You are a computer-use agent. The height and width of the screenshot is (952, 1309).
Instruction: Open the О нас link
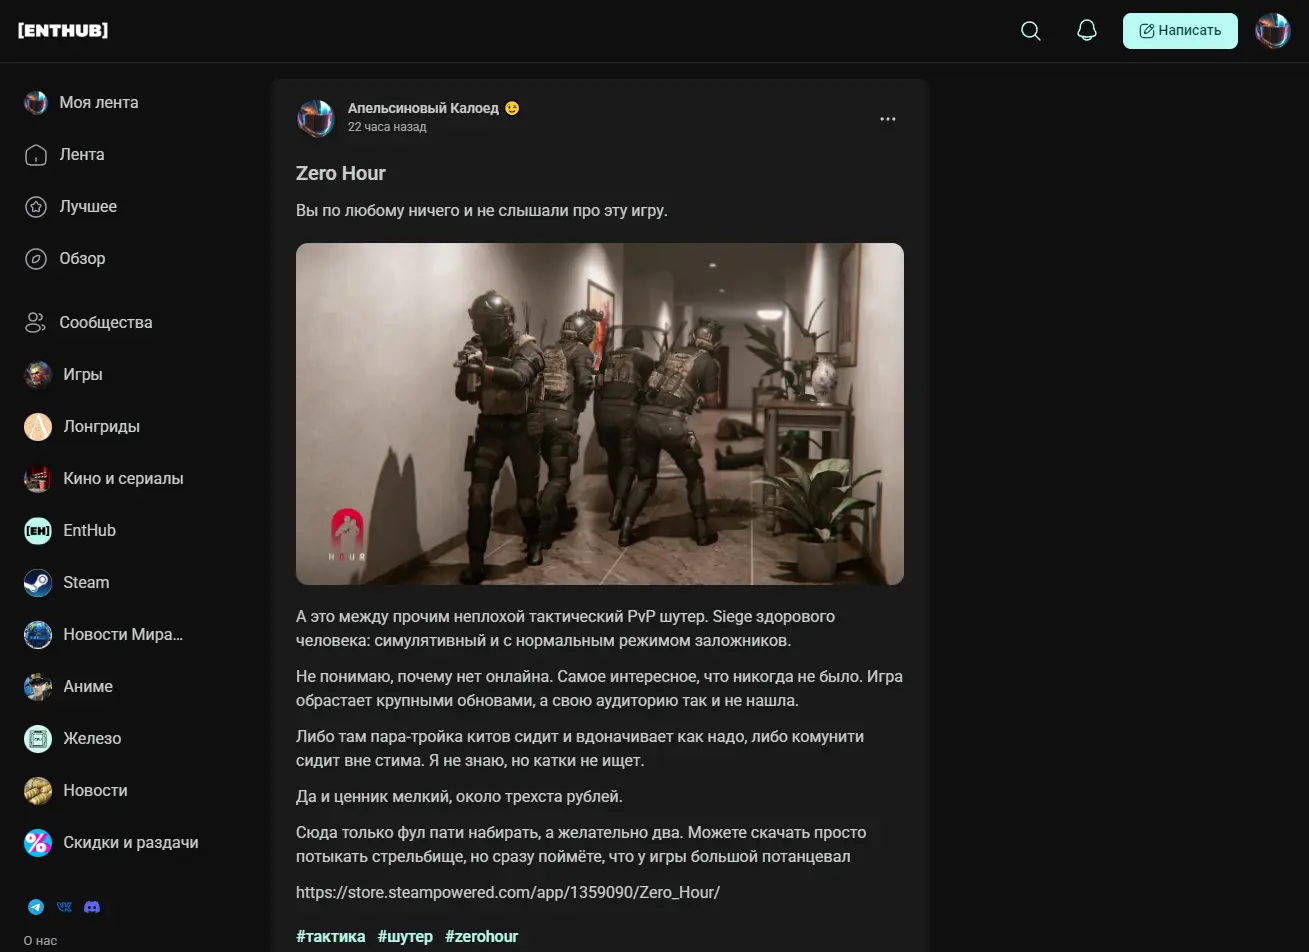[40, 941]
